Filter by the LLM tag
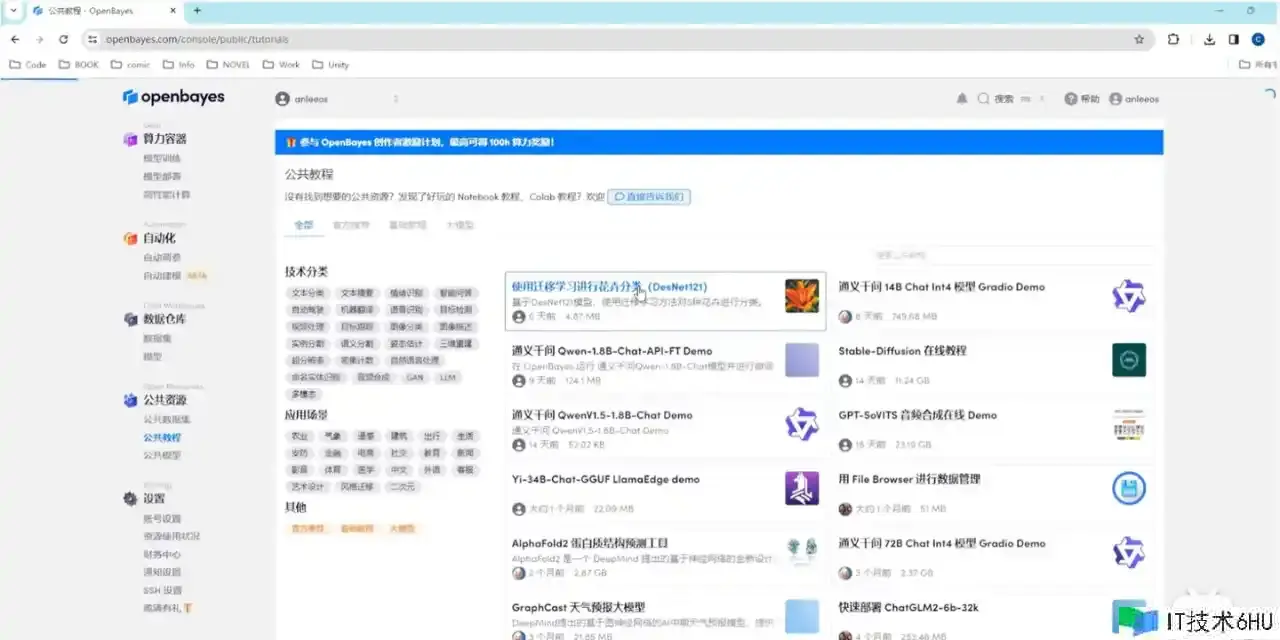 coord(447,378)
